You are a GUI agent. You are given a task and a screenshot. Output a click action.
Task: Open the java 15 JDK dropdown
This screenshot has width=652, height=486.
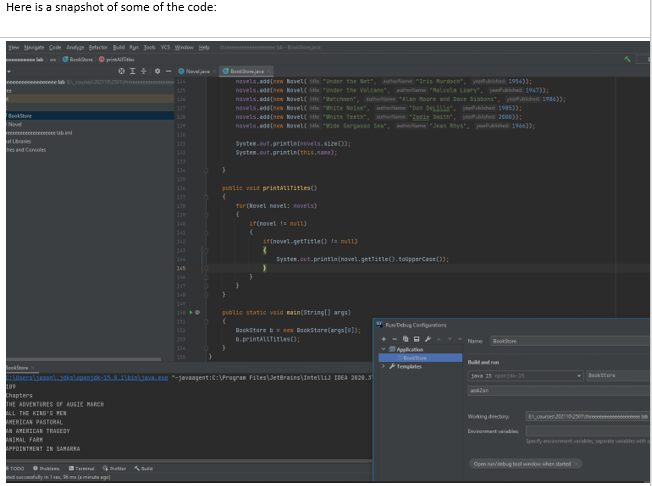pos(579,376)
